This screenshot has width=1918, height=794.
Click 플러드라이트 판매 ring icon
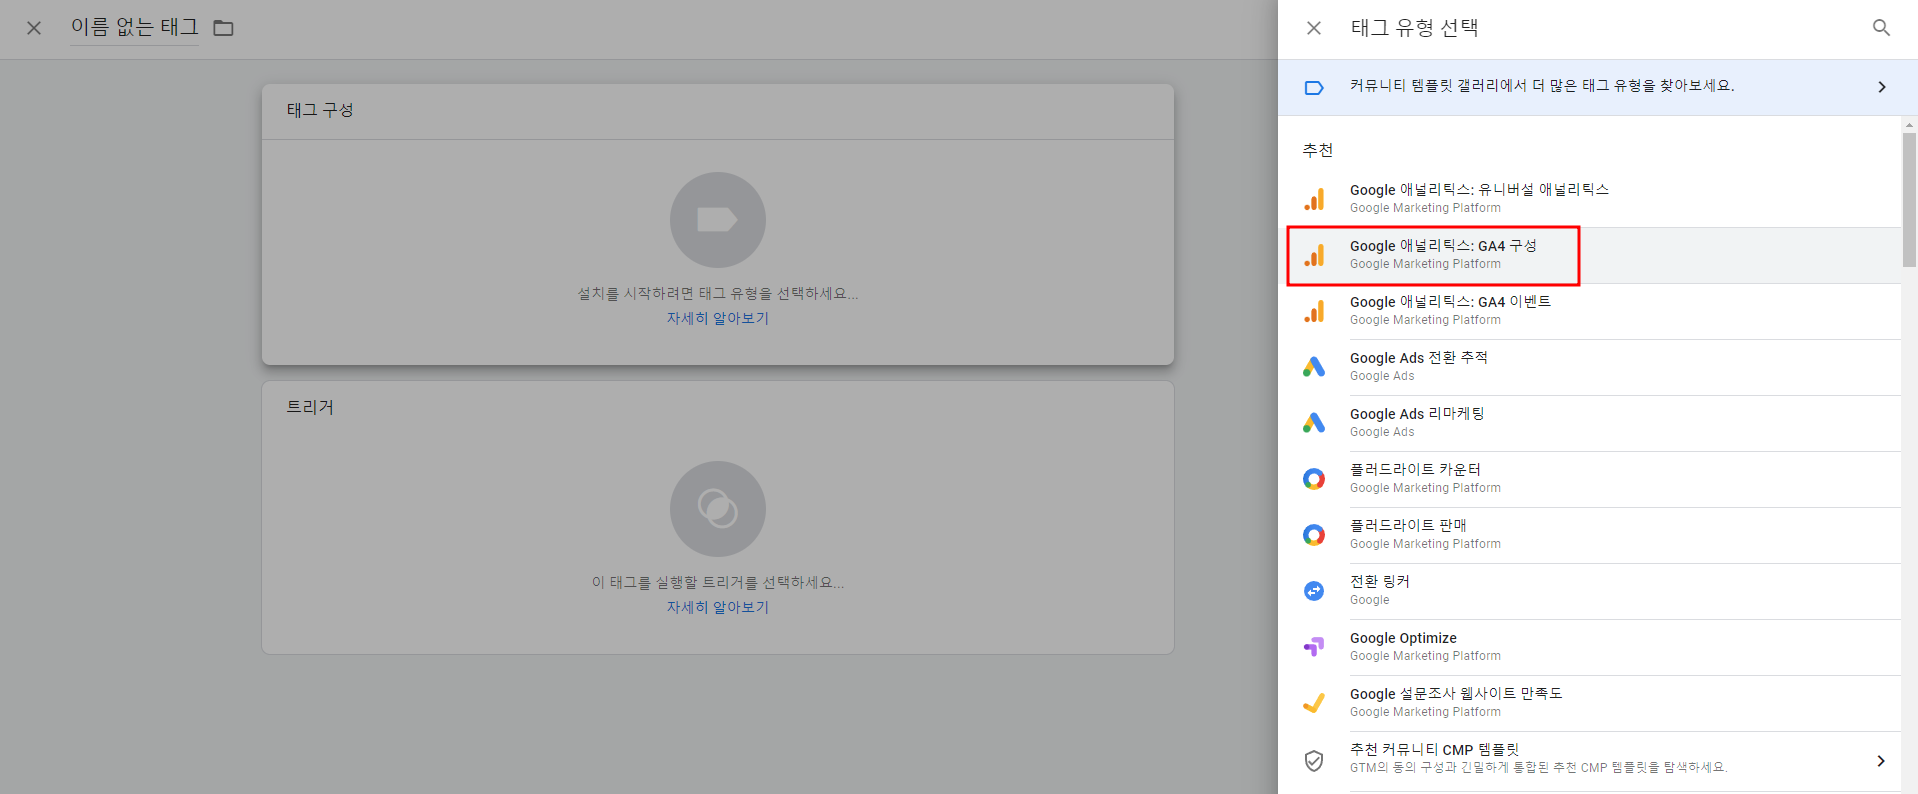pyautogui.click(x=1314, y=535)
